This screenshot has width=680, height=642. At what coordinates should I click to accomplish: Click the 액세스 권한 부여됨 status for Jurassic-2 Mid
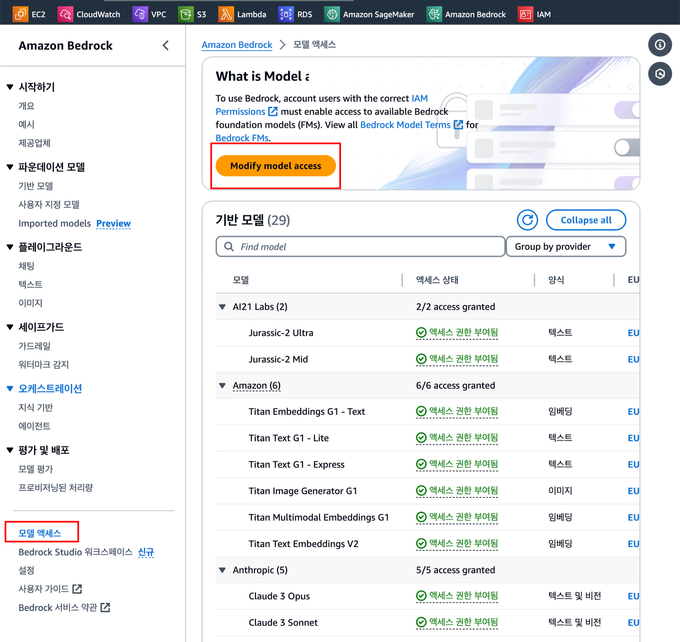457,359
